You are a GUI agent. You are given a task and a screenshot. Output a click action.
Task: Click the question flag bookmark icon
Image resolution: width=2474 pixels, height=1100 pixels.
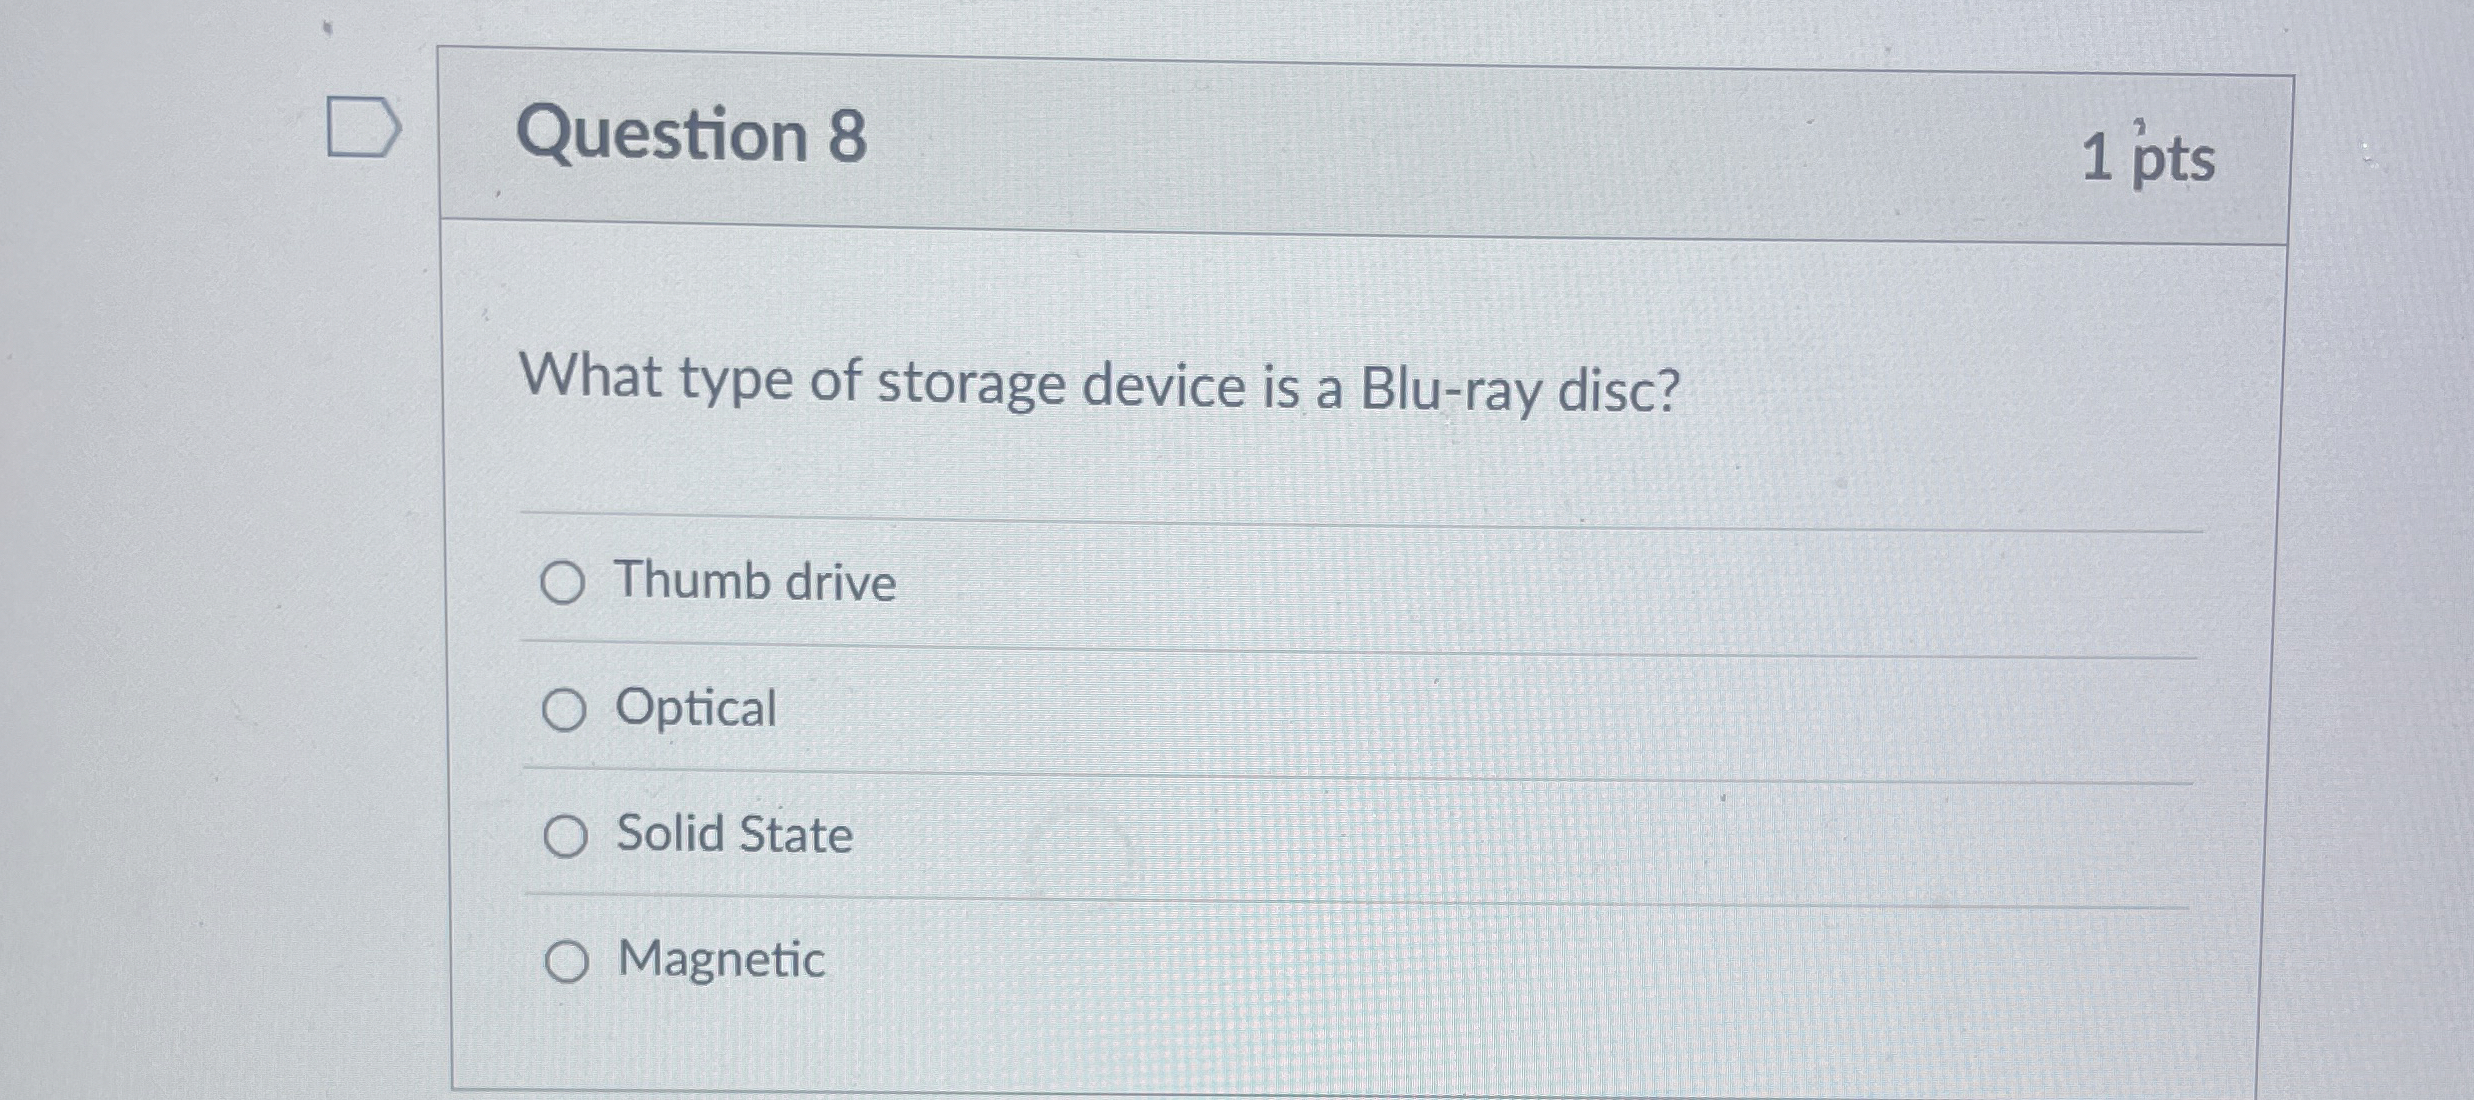click(x=362, y=128)
